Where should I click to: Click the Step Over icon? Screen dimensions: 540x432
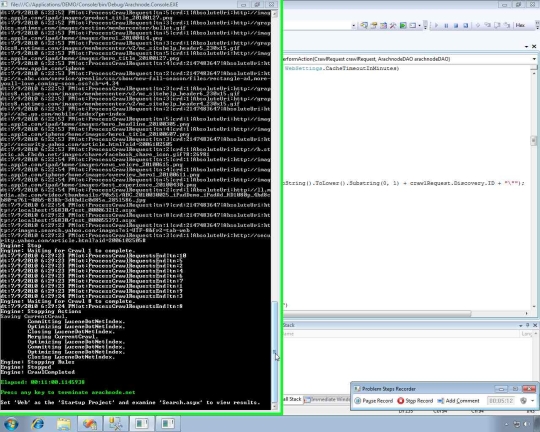point(497,25)
